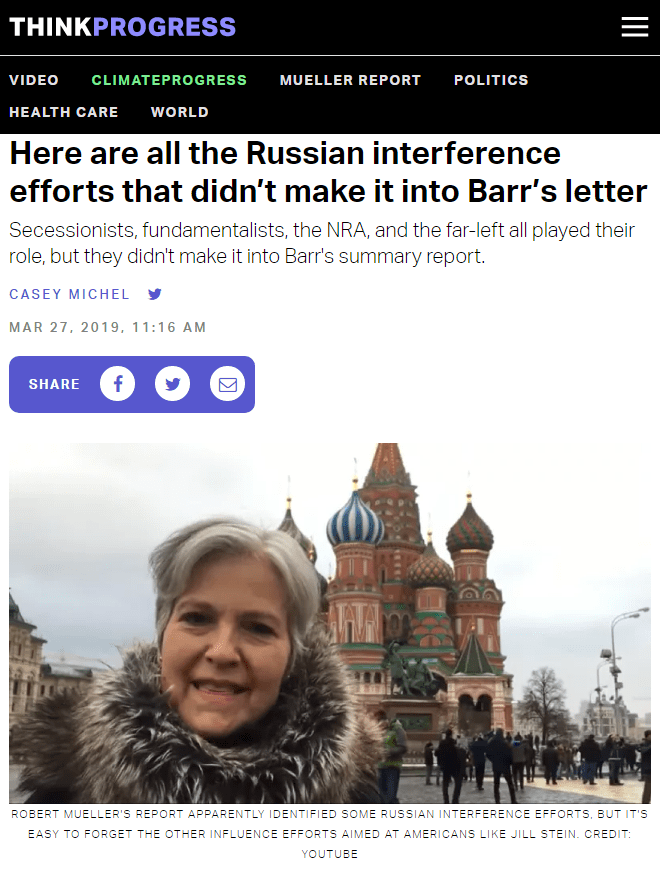Click the PROGRESS part of the logo
This screenshot has height=870, width=660.
click(164, 27)
